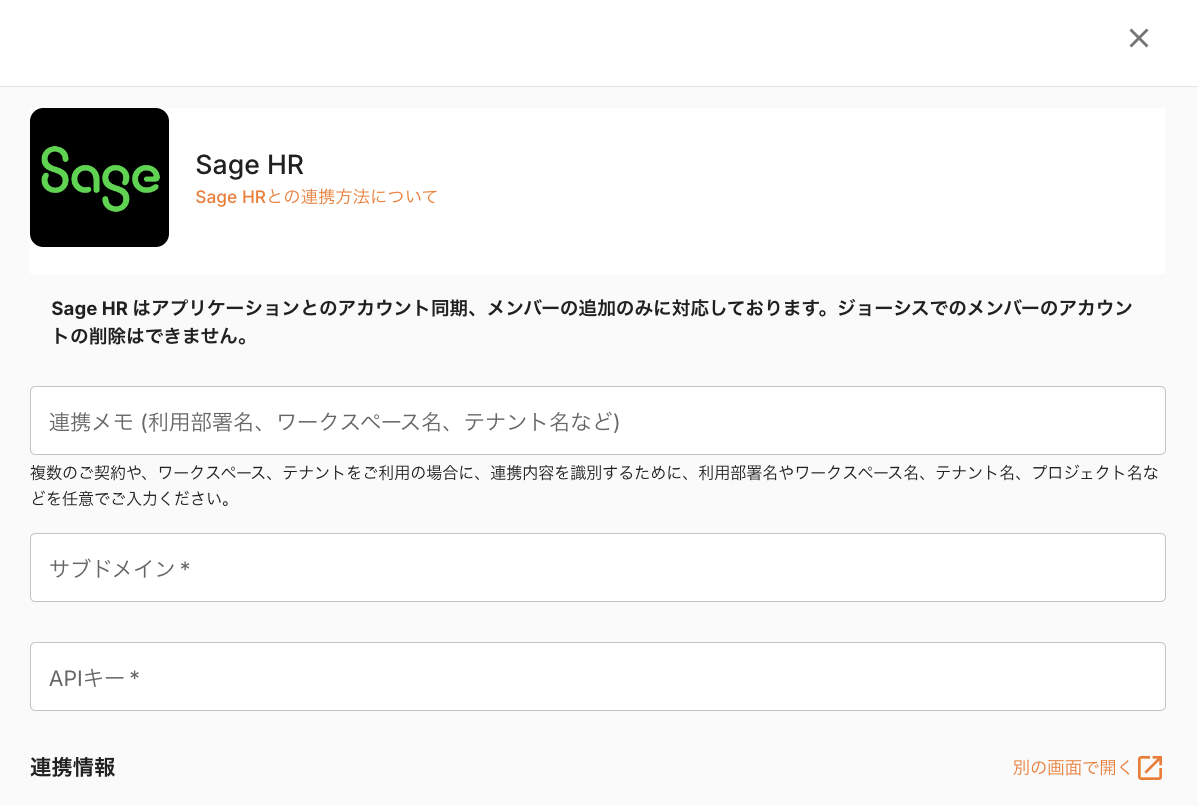Click the helper text below 連携メモ field
The width and height of the screenshot is (1198, 806).
tap(594, 473)
